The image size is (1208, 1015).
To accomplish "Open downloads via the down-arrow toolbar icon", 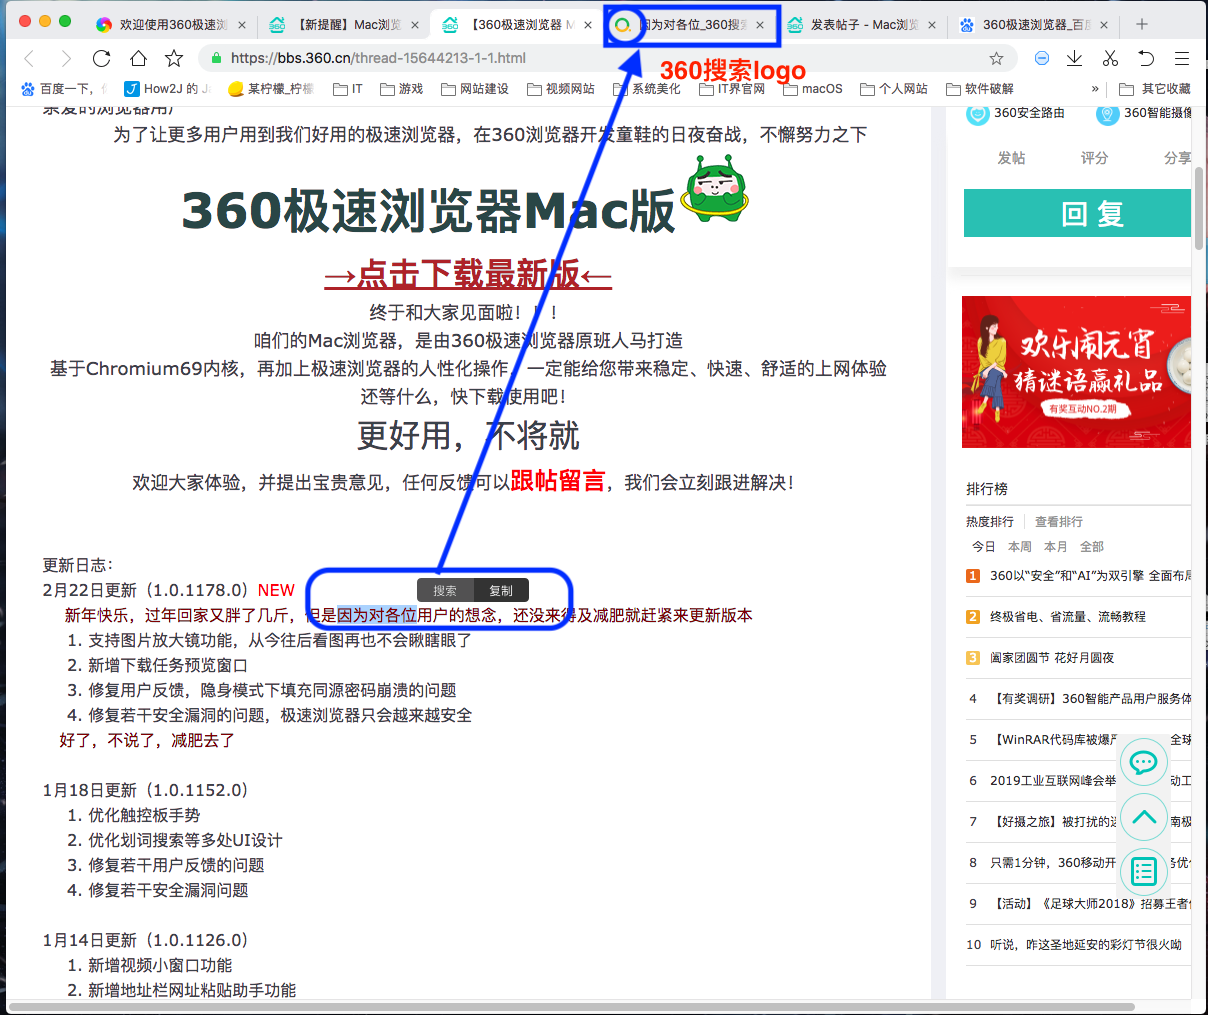I will 1074,59.
